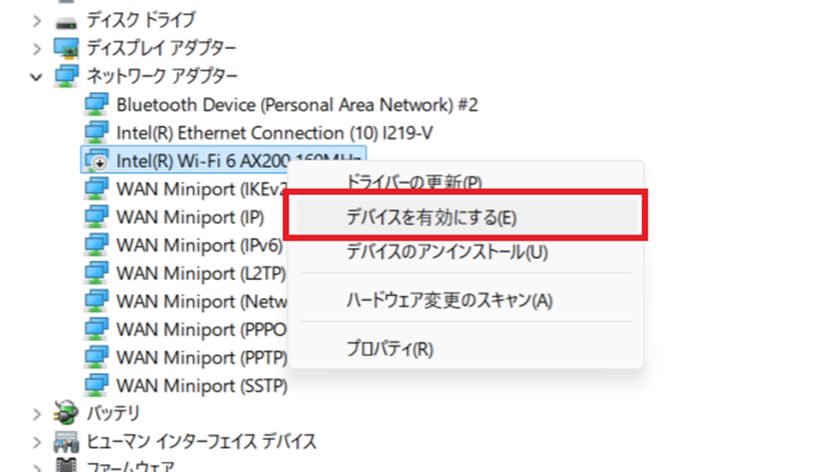
Task: Expand the ディスプレイ アダプター tree node
Action: coord(37,48)
